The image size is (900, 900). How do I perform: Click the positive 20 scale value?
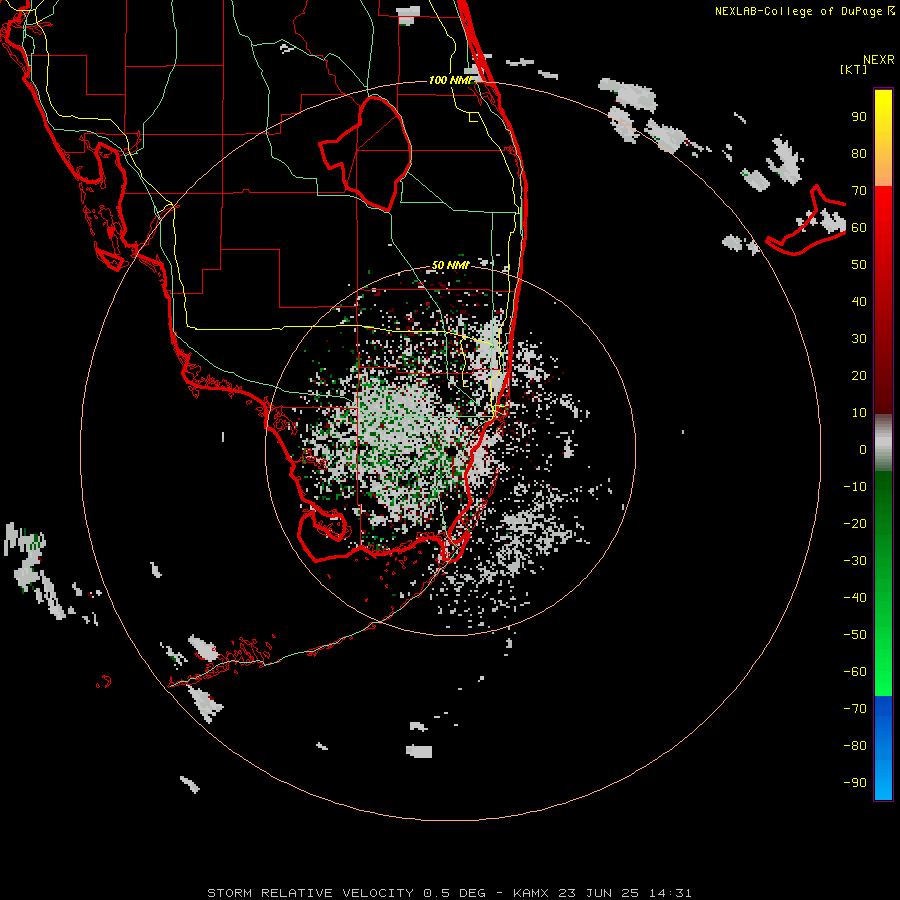(x=859, y=375)
